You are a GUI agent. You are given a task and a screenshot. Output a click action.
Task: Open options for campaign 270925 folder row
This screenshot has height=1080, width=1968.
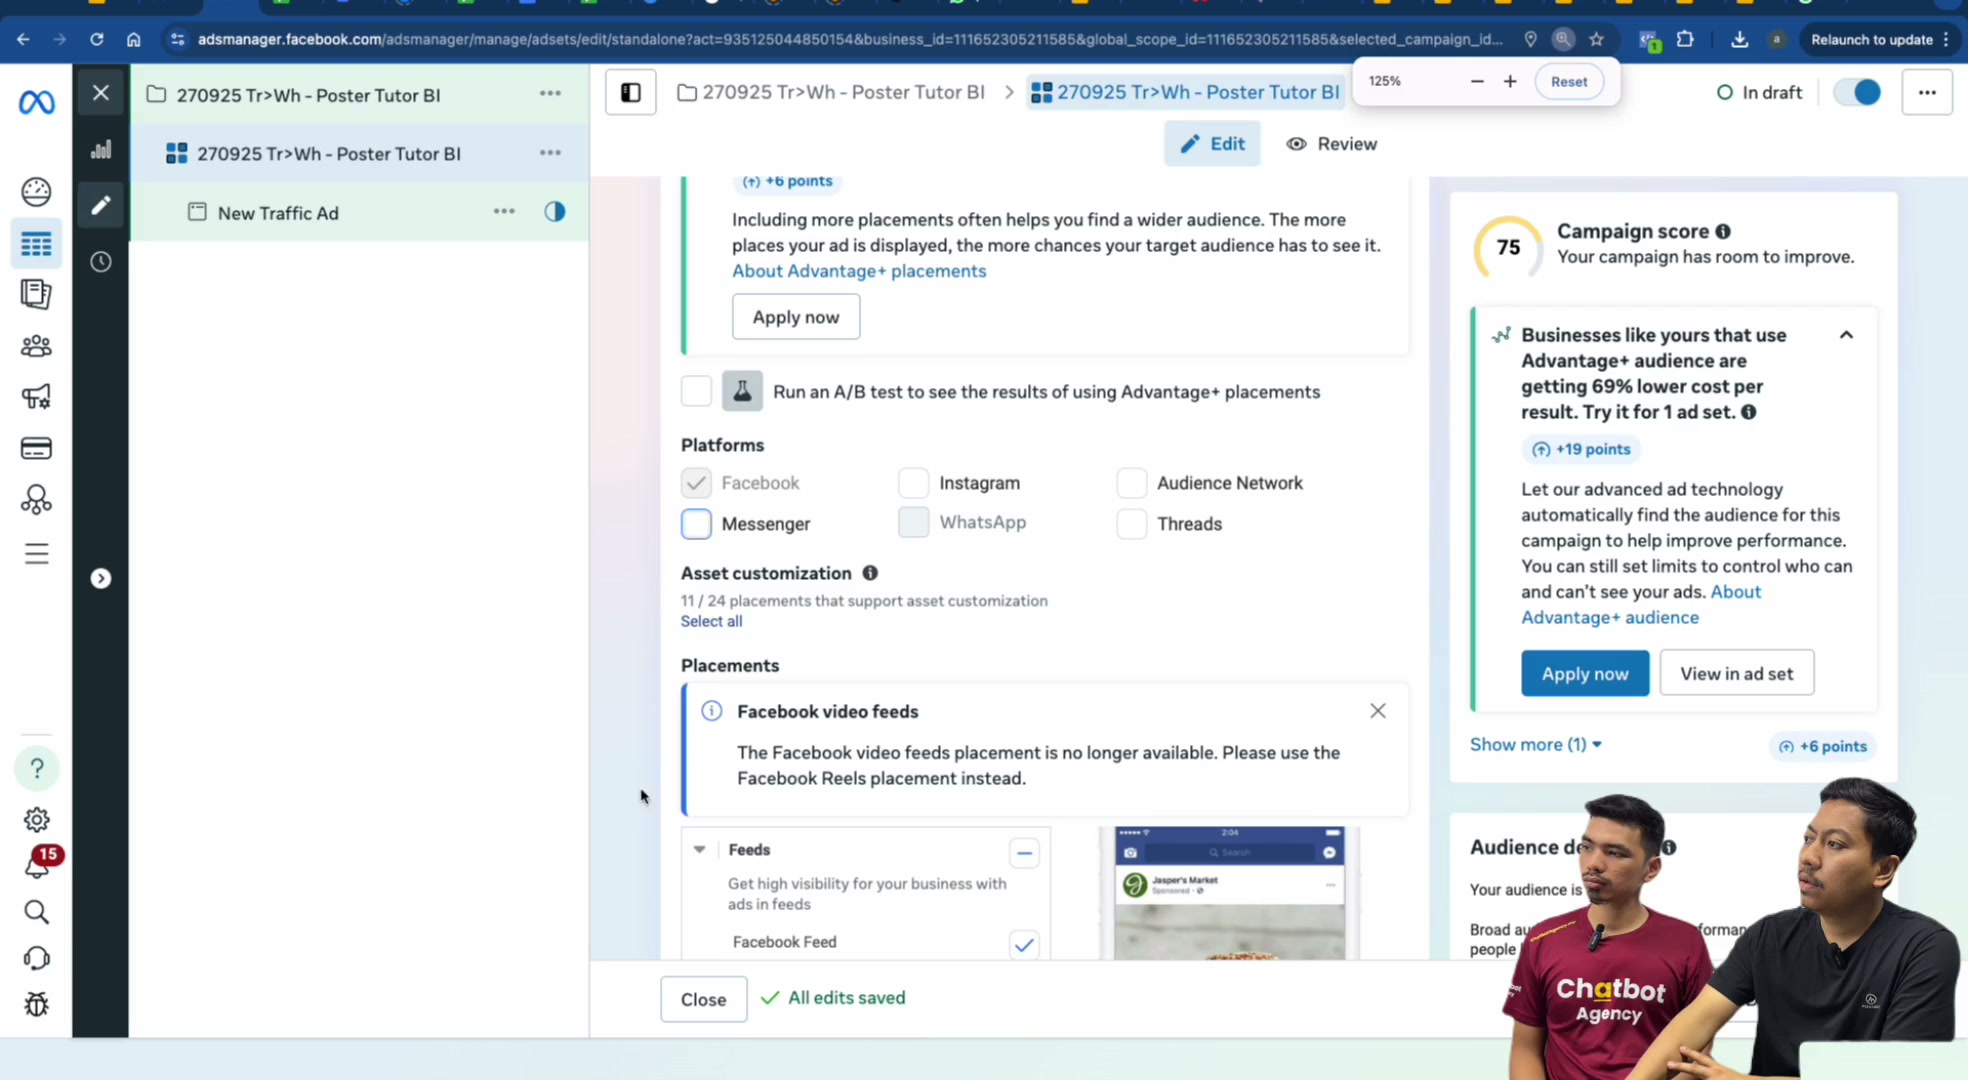click(550, 94)
